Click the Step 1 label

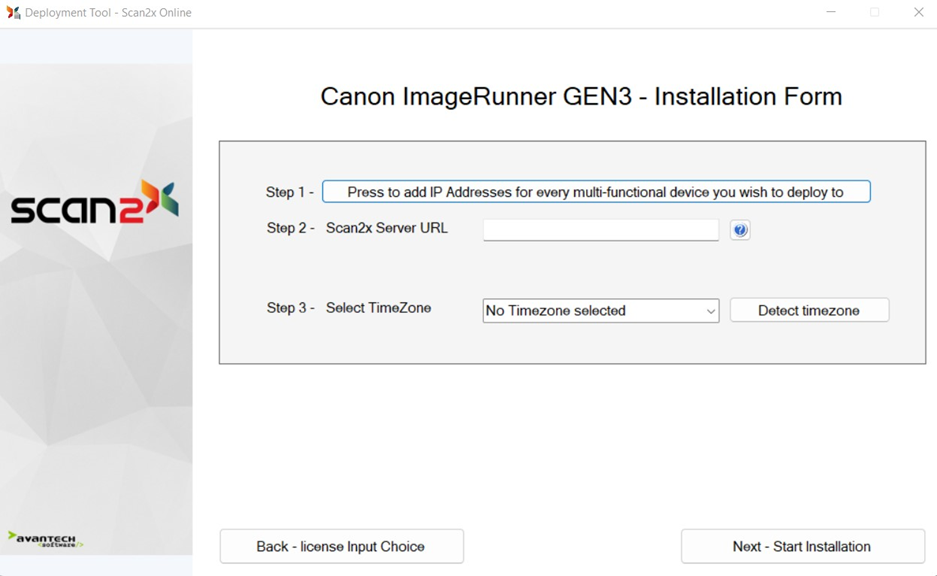point(289,192)
